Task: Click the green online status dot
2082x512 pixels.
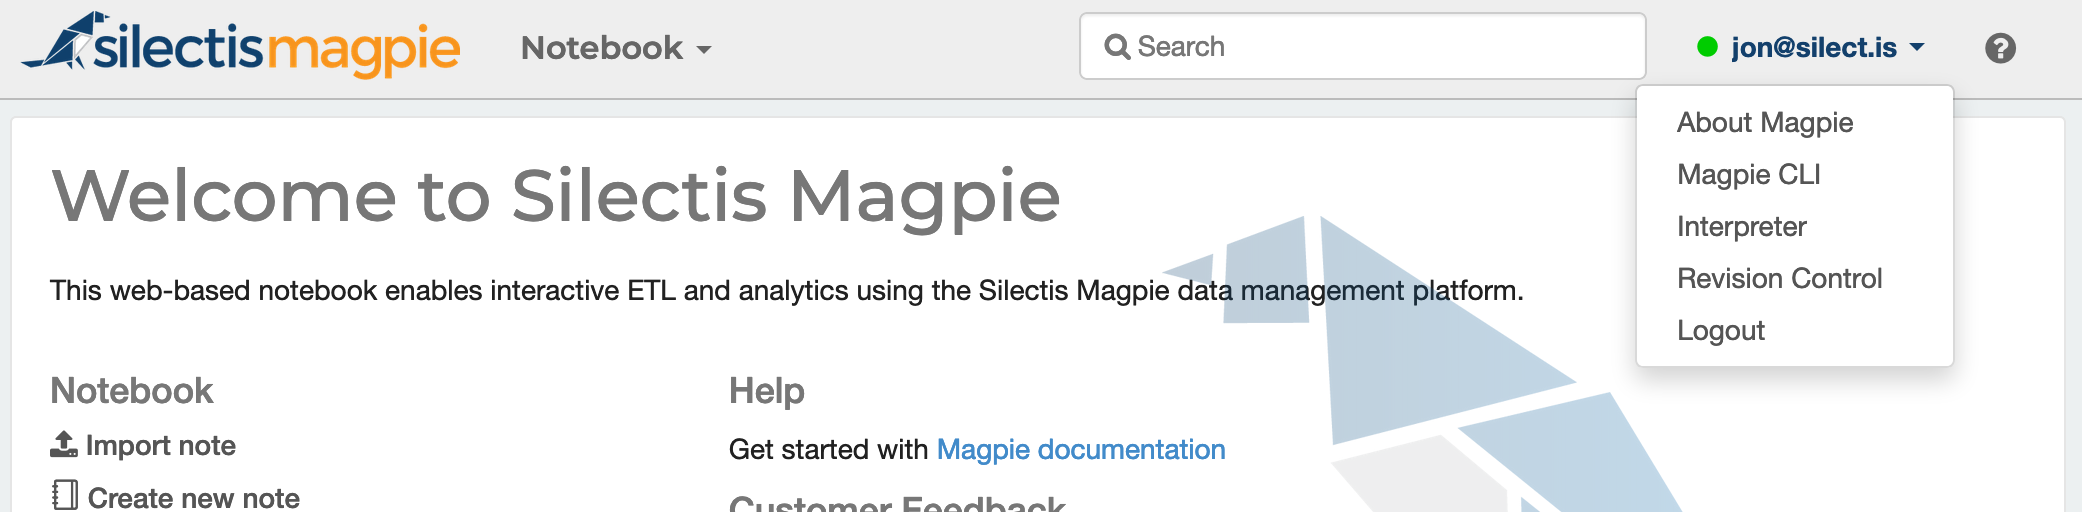Action: pos(1707,47)
